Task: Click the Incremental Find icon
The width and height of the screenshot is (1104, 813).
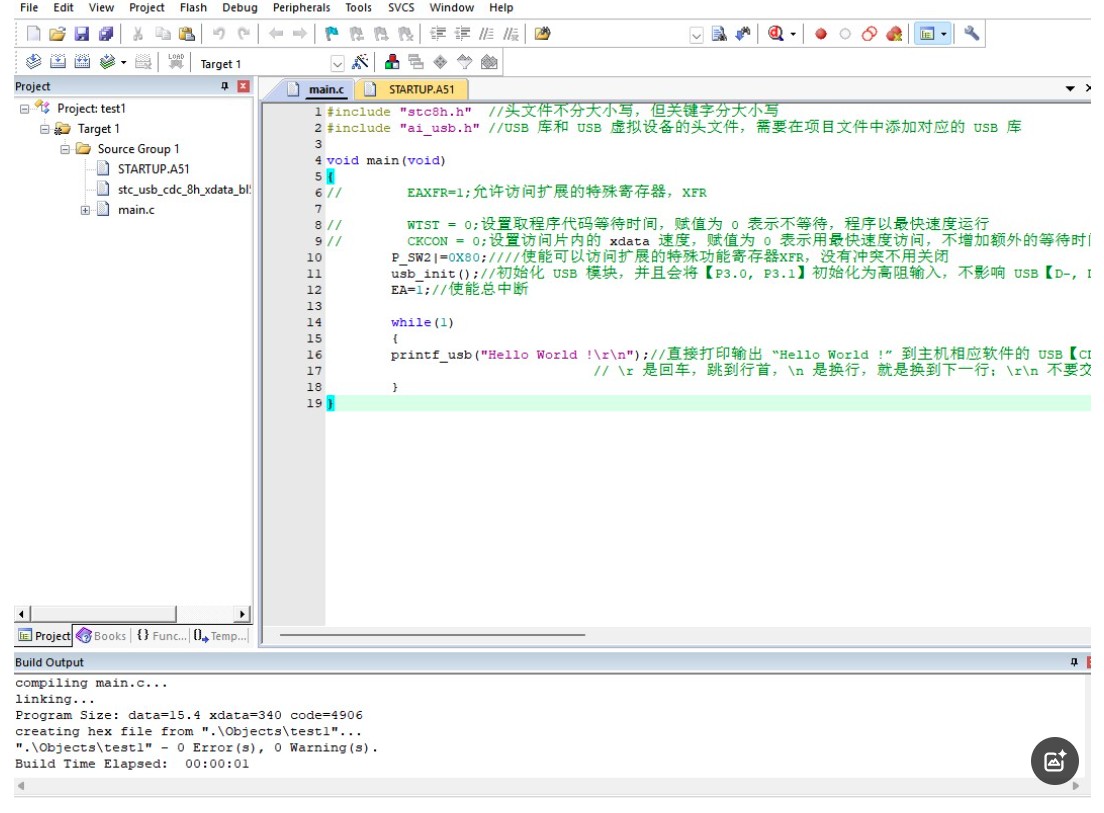Action: [x=743, y=33]
